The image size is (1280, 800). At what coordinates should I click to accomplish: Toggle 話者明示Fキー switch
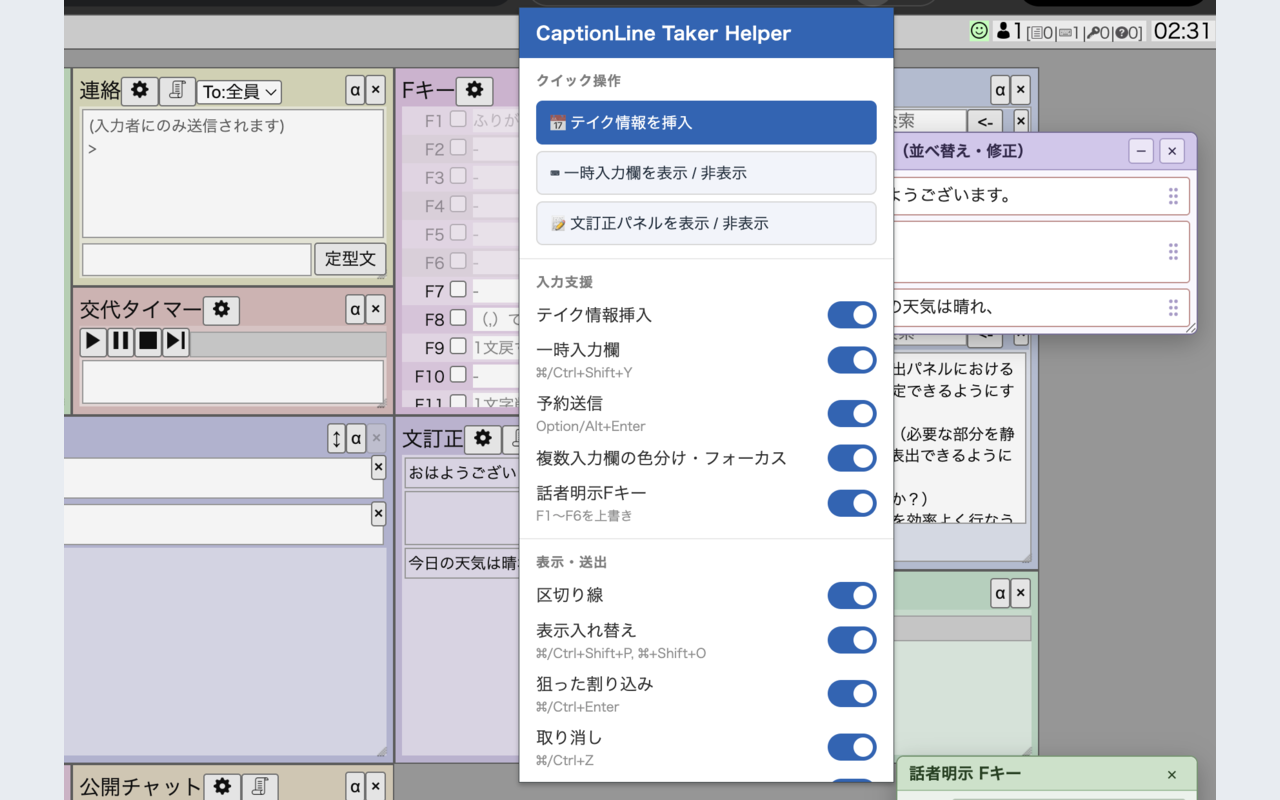pos(852,503)
